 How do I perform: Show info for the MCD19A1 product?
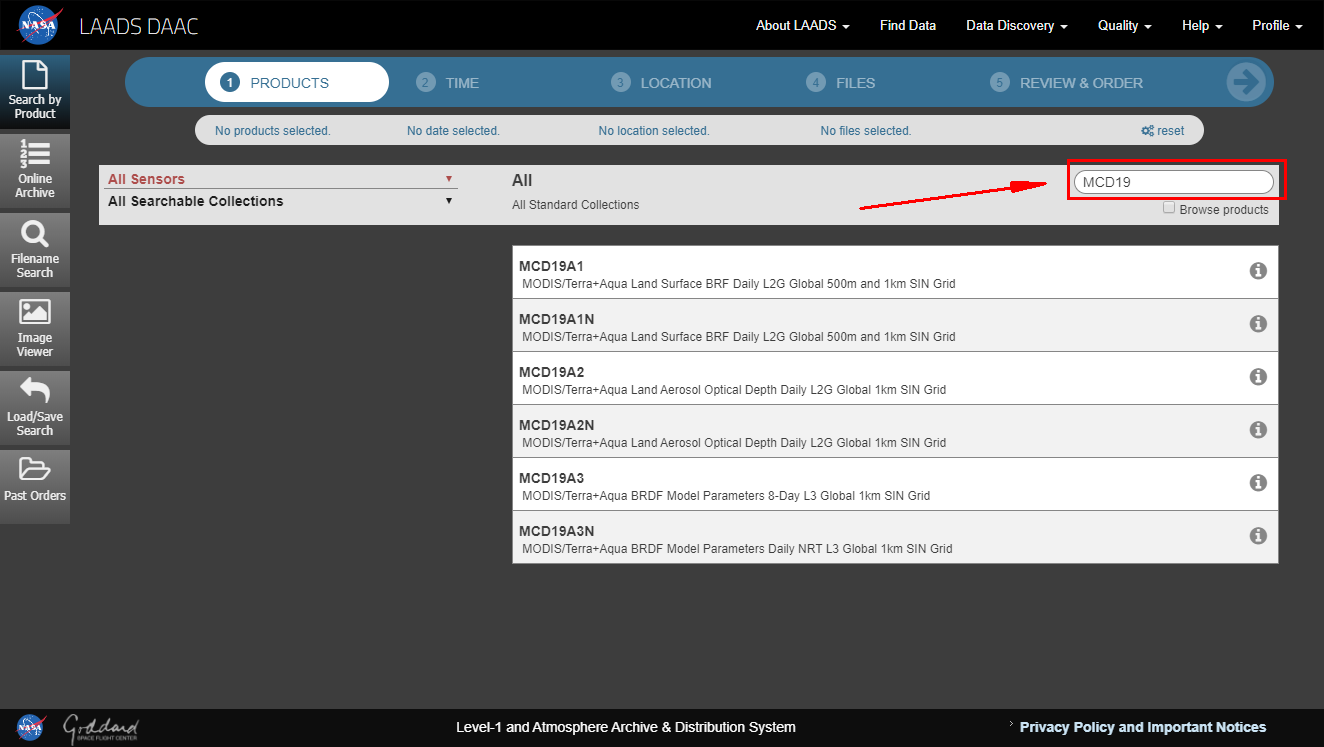pyautogui.click(x=1258, y=271)
